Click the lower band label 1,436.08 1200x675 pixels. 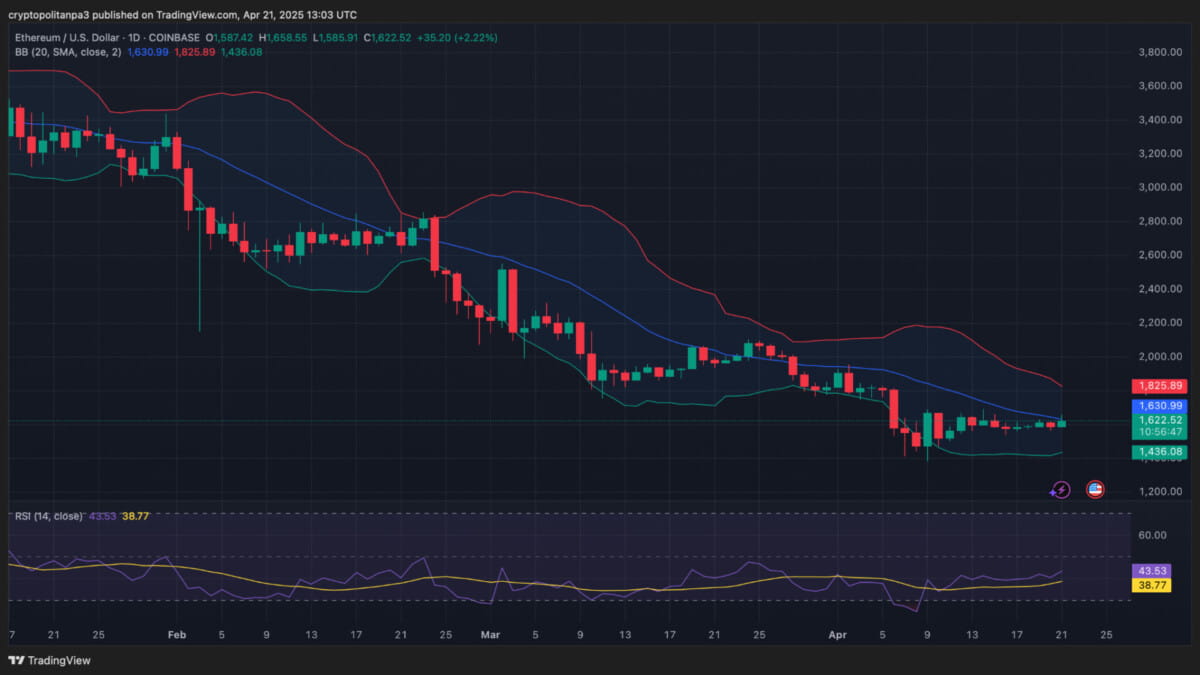click(1161, 452)
